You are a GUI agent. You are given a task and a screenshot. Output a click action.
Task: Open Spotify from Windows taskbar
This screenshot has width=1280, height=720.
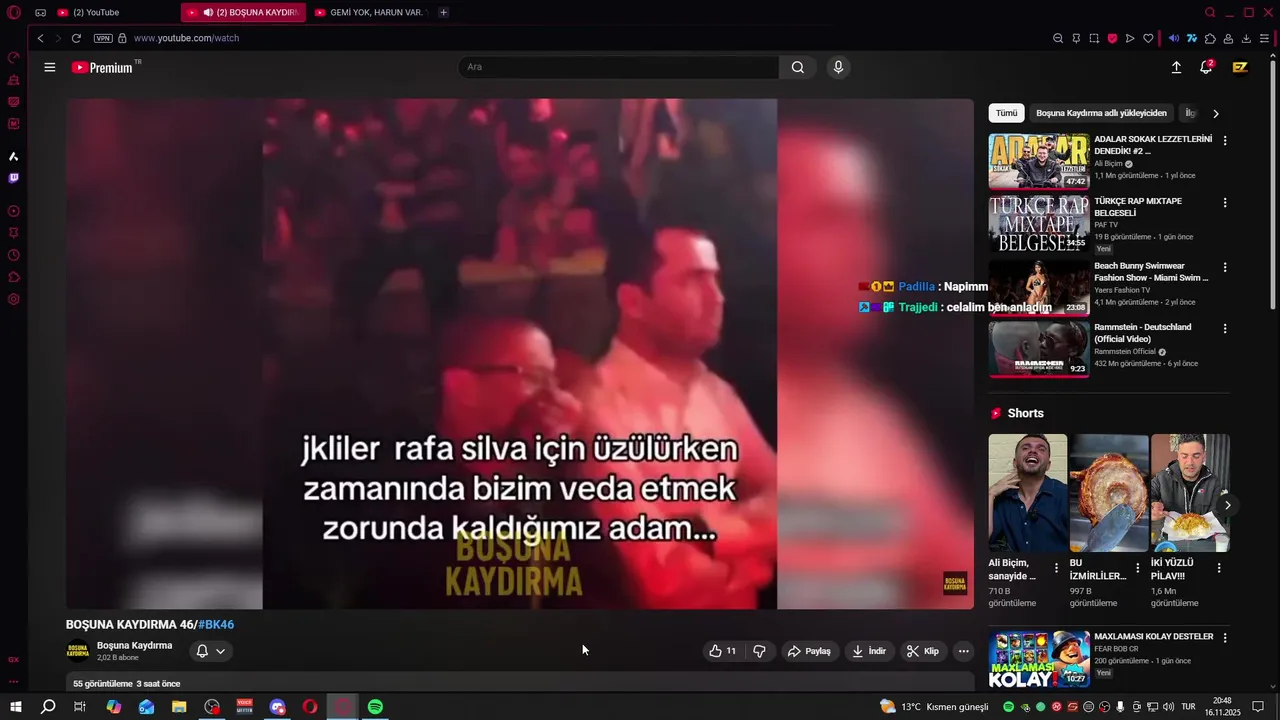pos(375,707)
